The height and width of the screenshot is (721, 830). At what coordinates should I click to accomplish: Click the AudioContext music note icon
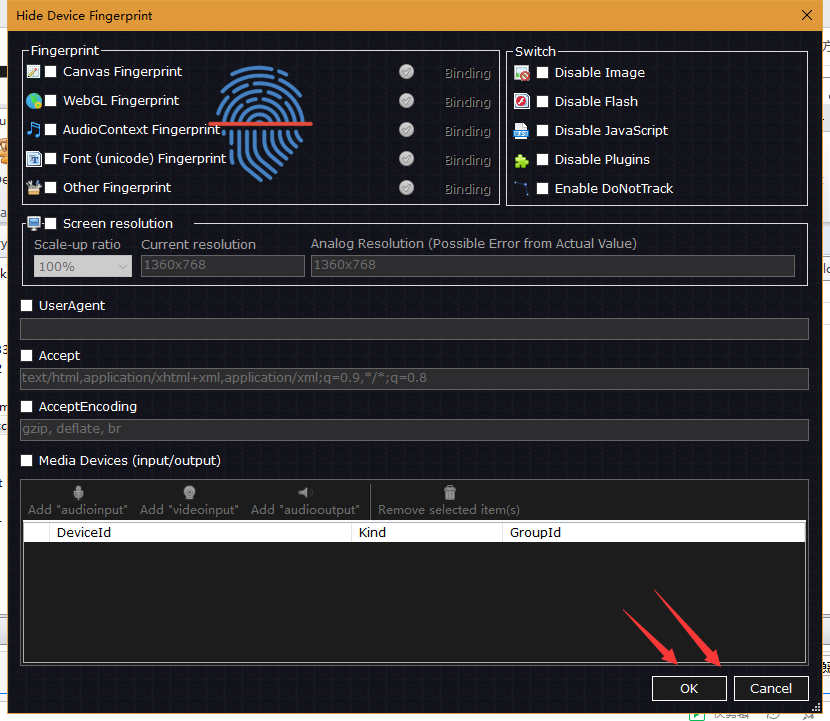pyautogui.click(x=33, y=130)
